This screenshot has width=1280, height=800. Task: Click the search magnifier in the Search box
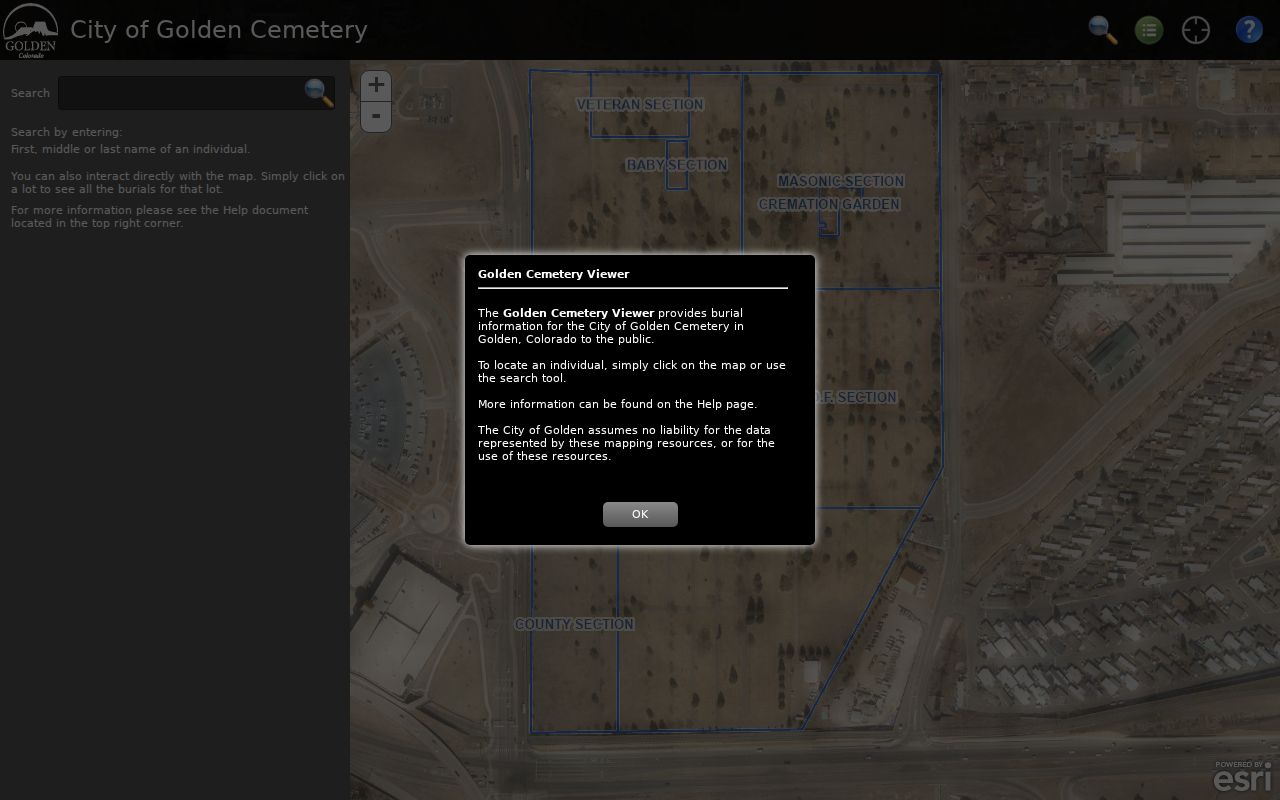coord(319,93)
